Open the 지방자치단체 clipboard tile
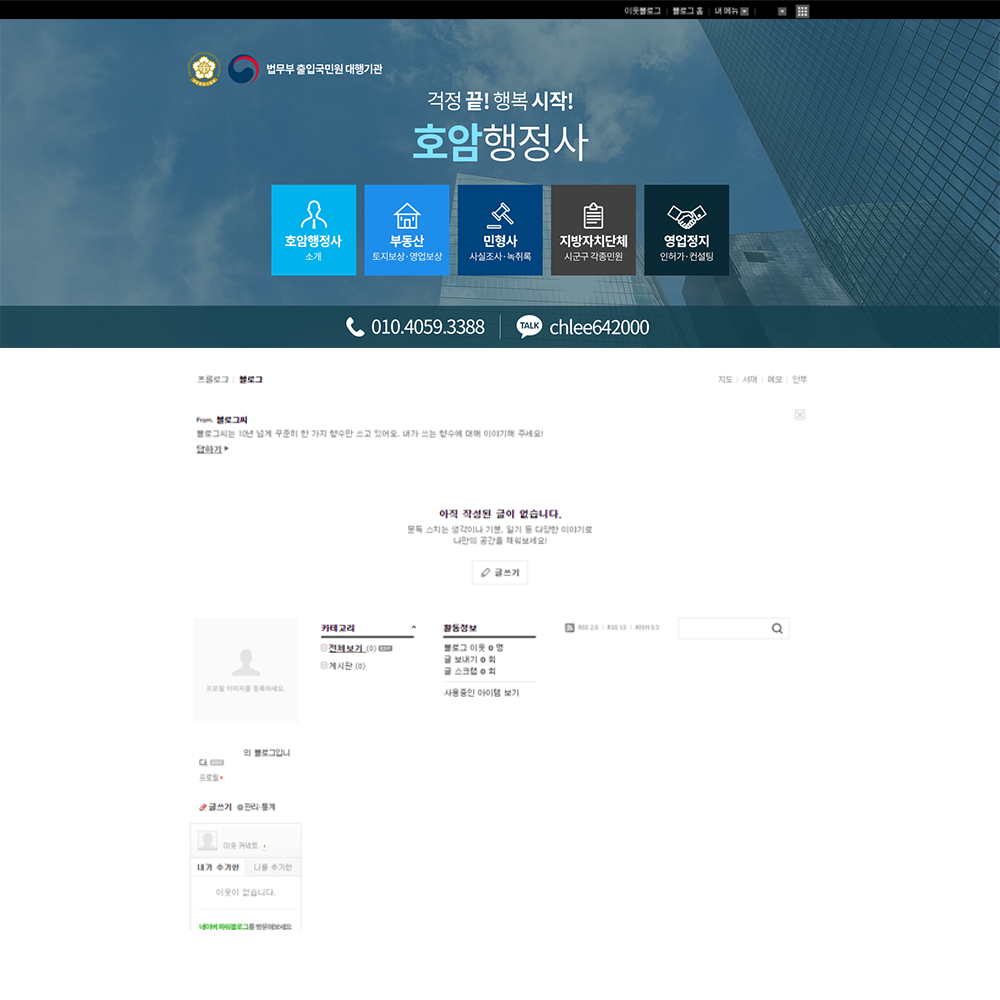The image size is (1000, 1000). (593, 229)
